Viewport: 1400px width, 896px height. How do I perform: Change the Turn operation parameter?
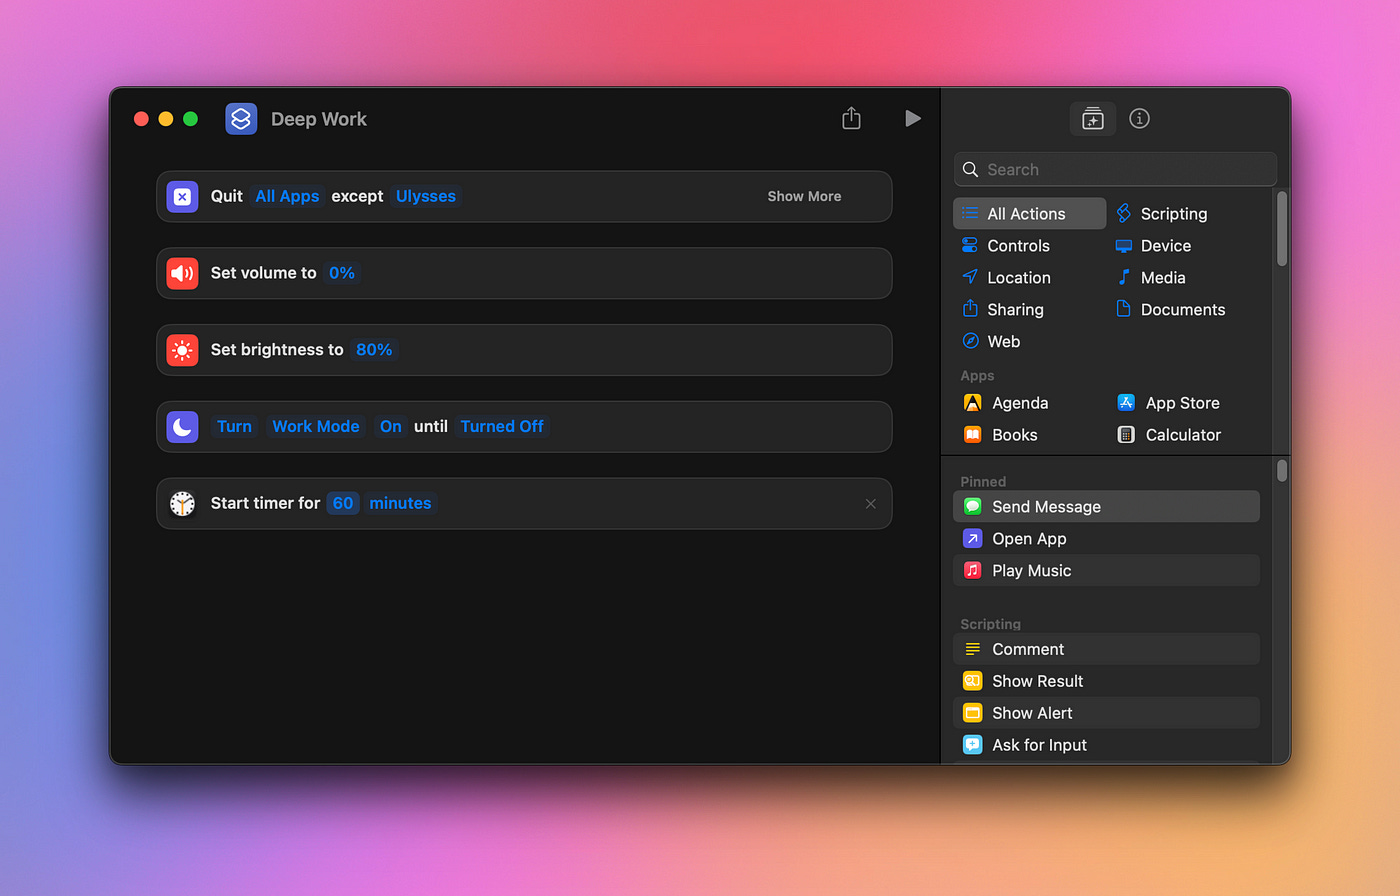click(x=234, y=427)
